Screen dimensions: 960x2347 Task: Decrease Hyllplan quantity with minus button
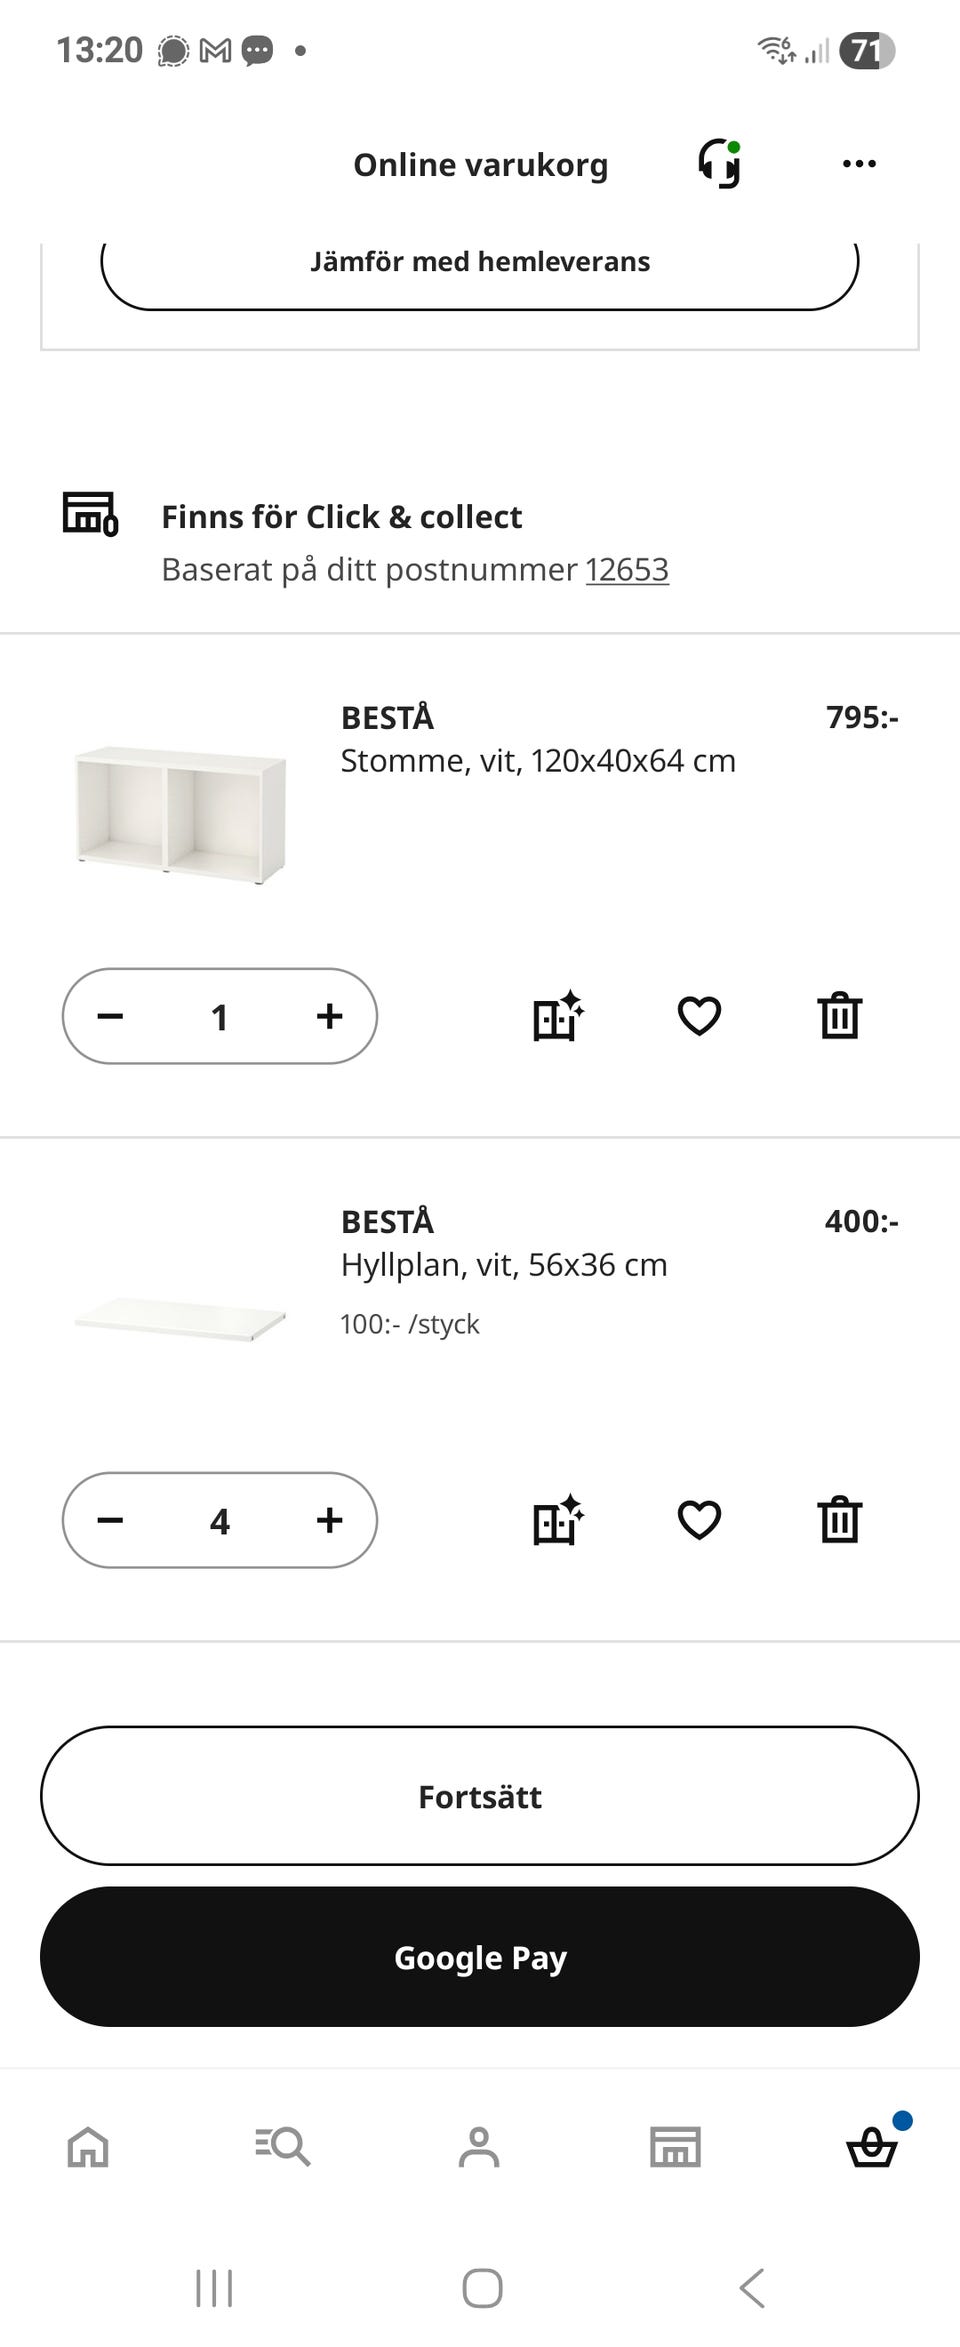point(110,1520)
